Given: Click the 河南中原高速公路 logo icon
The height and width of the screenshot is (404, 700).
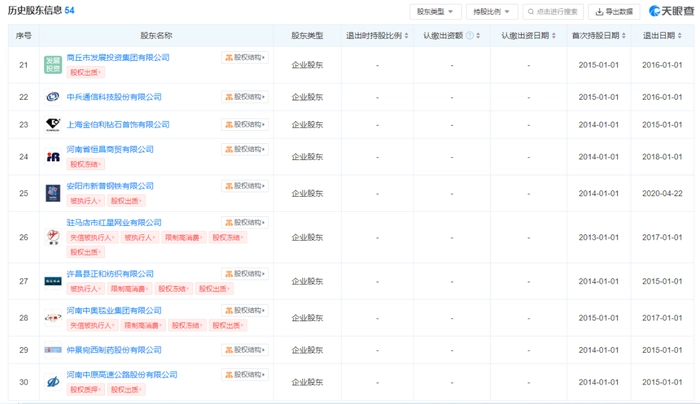Looking at the screenshot, I should [53, 382].
